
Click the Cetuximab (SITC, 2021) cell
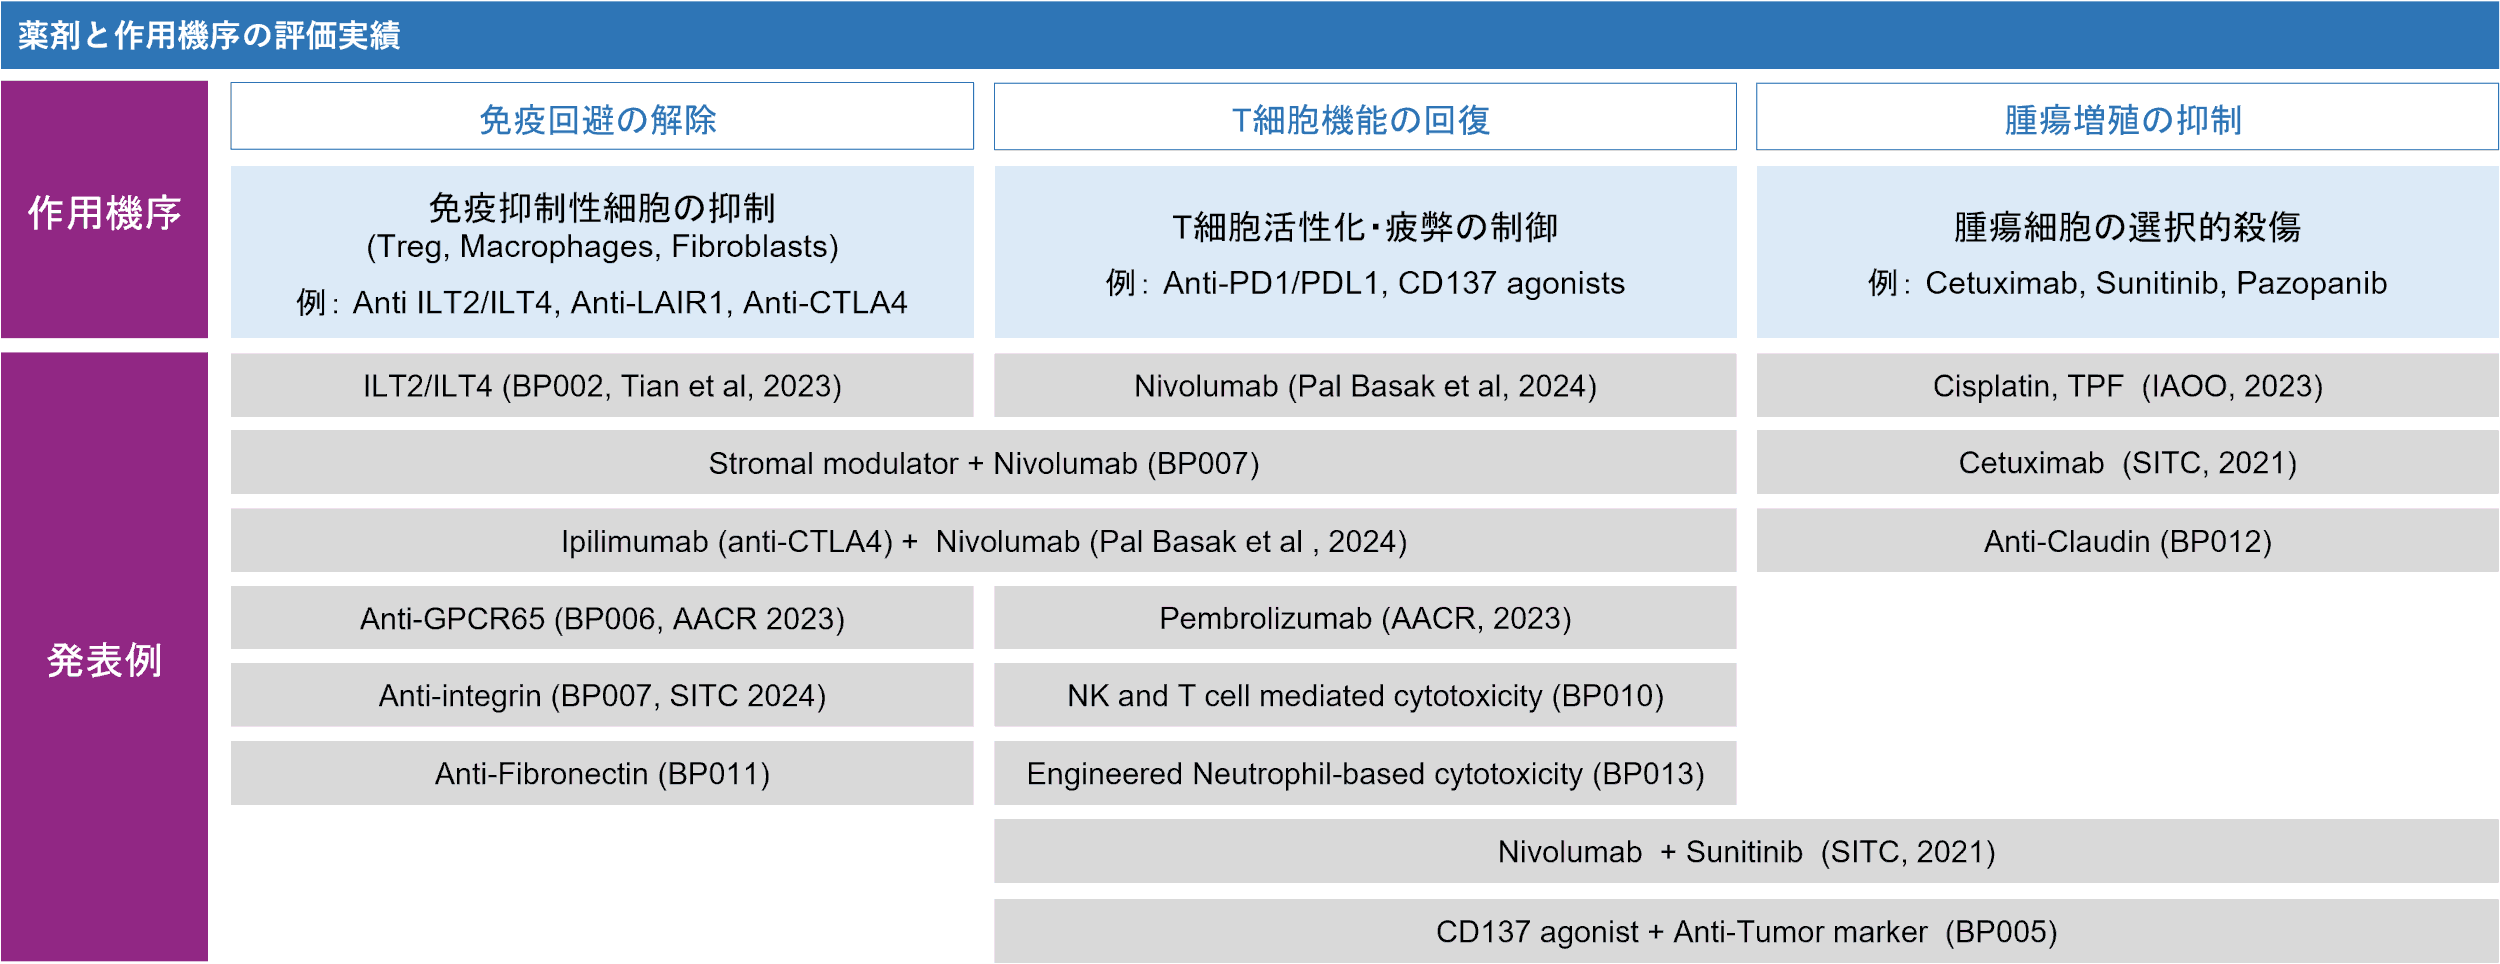[x=2126, y=463]
